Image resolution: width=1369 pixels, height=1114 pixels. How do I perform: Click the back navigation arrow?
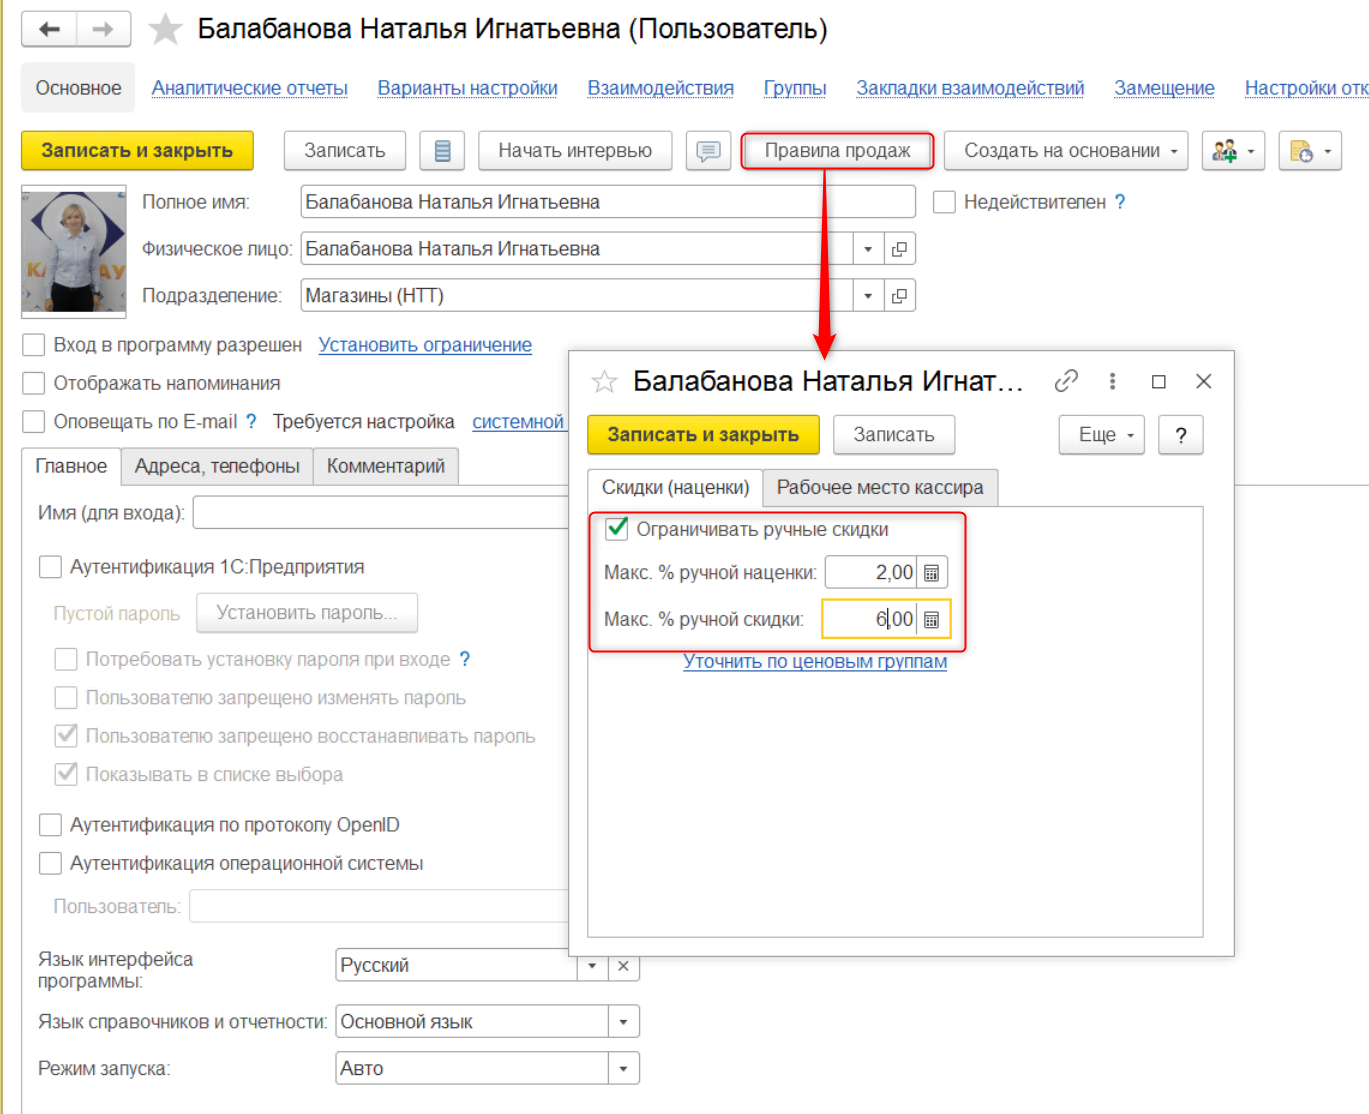point(49,30)
